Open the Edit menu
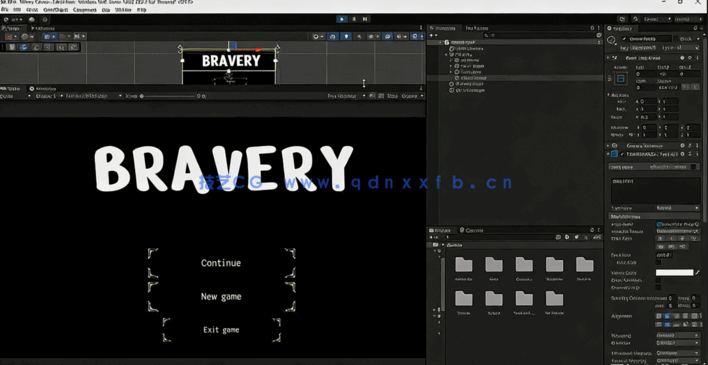The height and width of the screenshot is (365, 708). click(17, 9)
